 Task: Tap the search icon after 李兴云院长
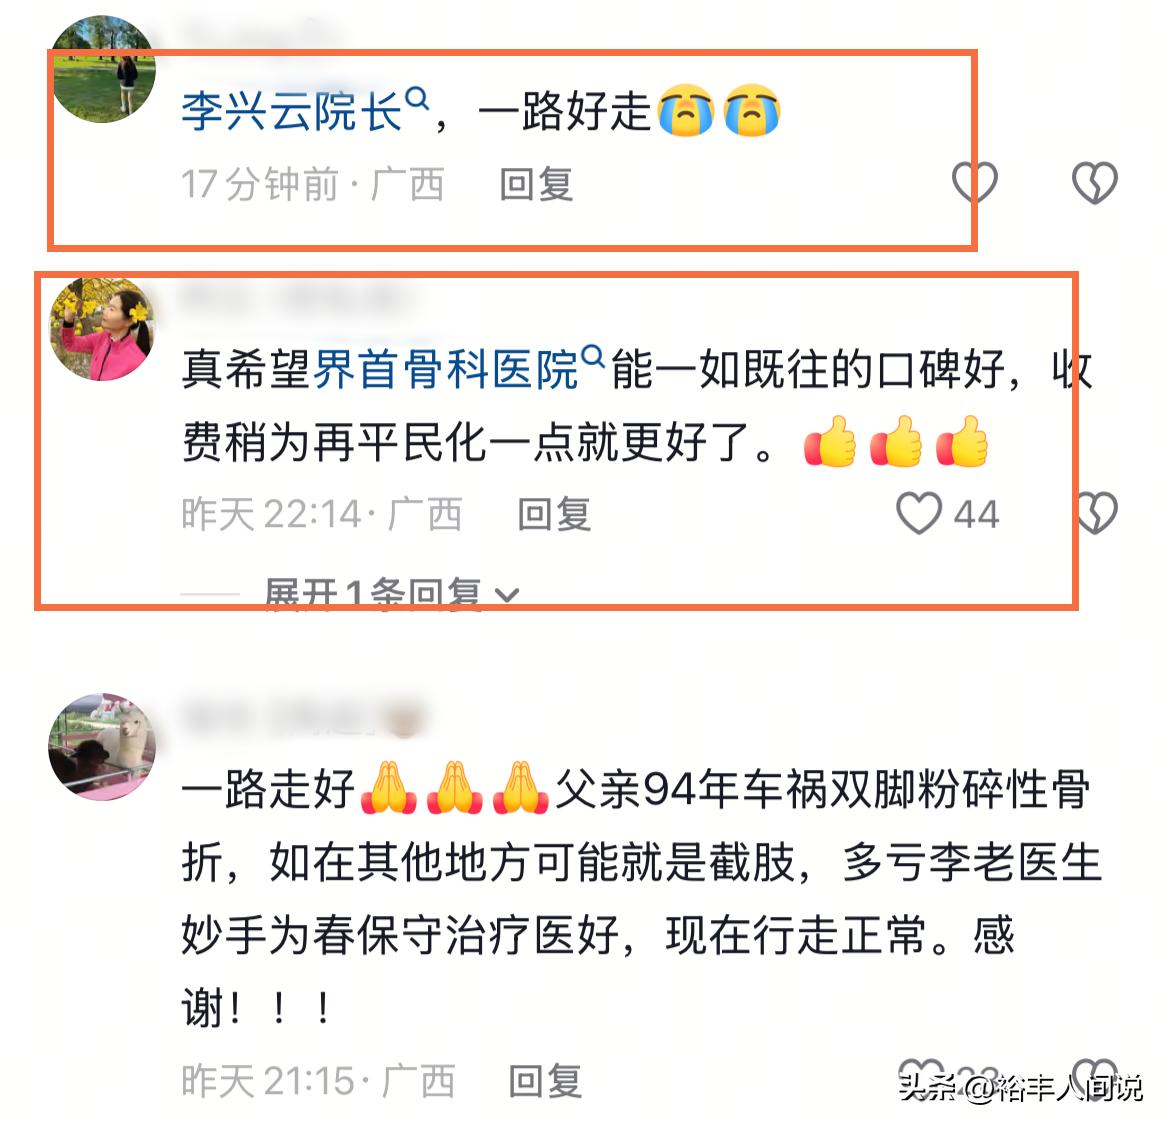[x=416, y=99]
